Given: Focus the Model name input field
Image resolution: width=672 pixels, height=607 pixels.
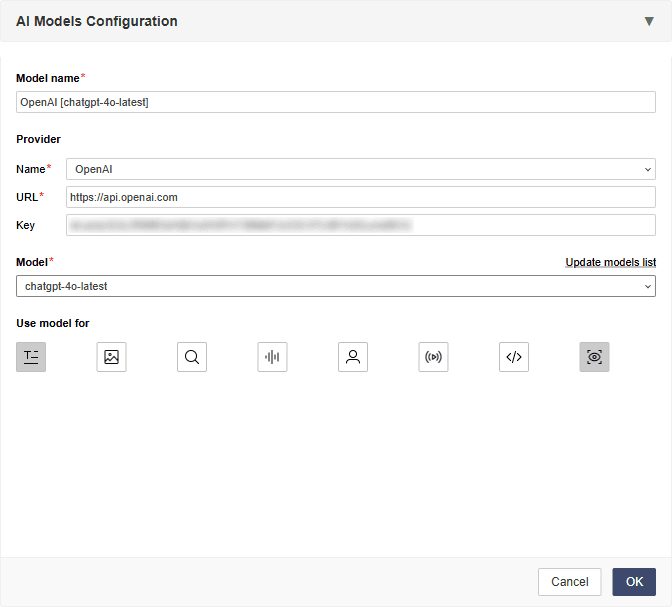Looking at the screenshot, I should click(336, 102).
